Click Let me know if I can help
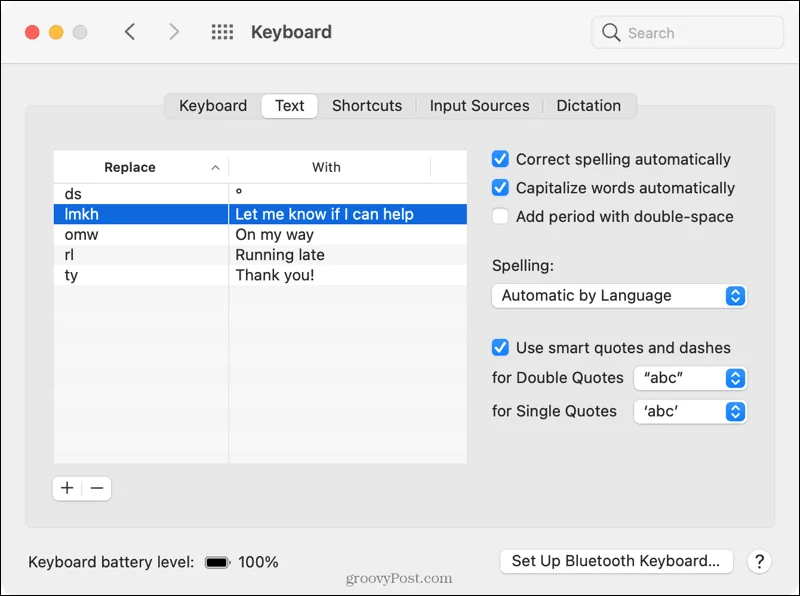 point(324,214)
